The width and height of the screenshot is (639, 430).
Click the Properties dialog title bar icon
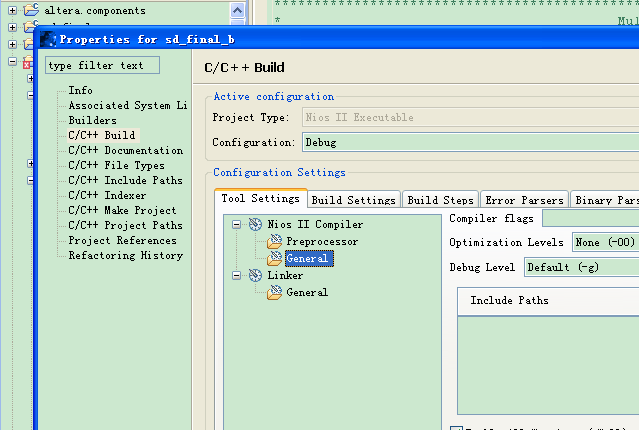(48, 39)
